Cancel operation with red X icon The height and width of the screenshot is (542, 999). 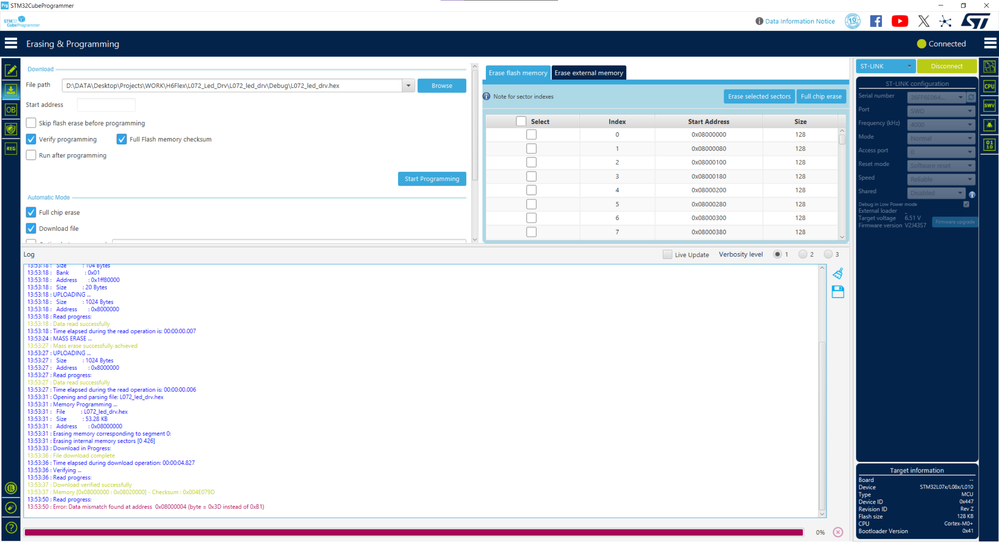tap(838, 532)
